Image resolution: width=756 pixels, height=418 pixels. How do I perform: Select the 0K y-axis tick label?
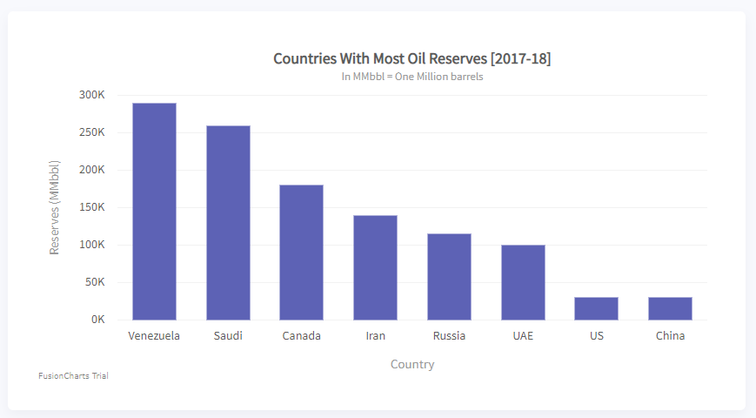(x=97, y=320)
